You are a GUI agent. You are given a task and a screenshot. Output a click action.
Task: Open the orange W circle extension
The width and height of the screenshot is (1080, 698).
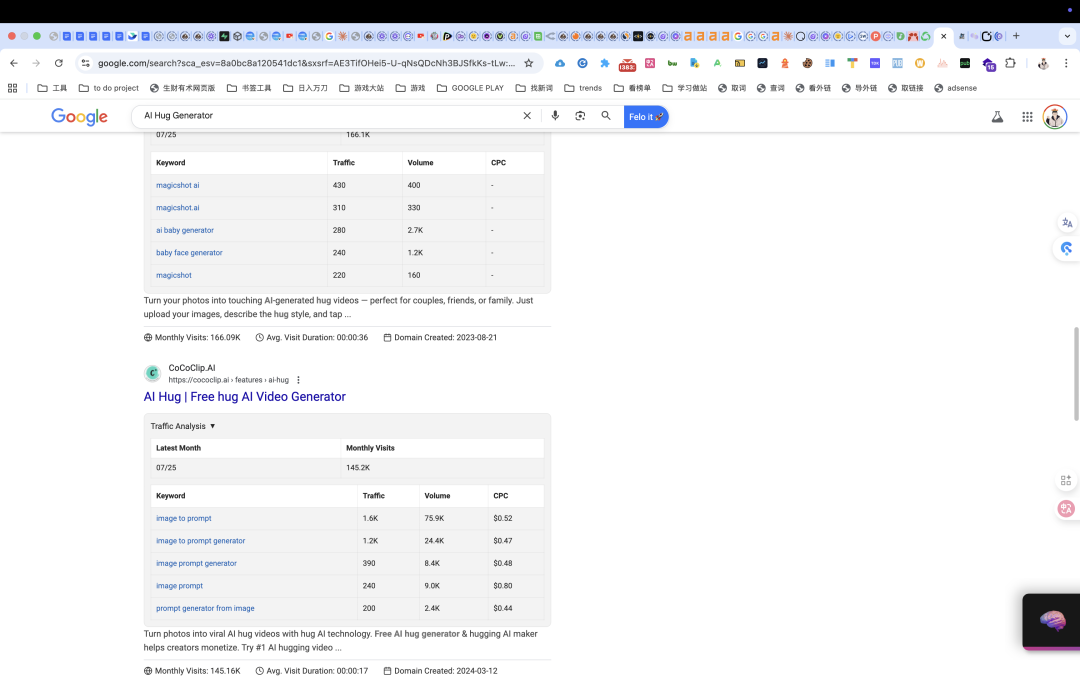pos(920,63)
